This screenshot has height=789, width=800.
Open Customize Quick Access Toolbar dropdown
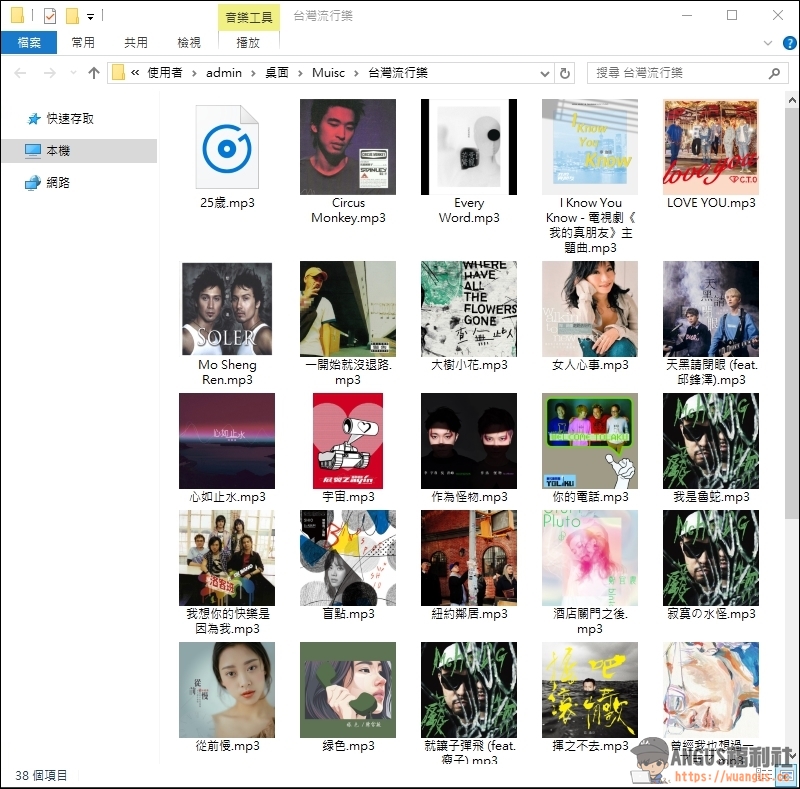pyautogui.click(x=90, y=16)
